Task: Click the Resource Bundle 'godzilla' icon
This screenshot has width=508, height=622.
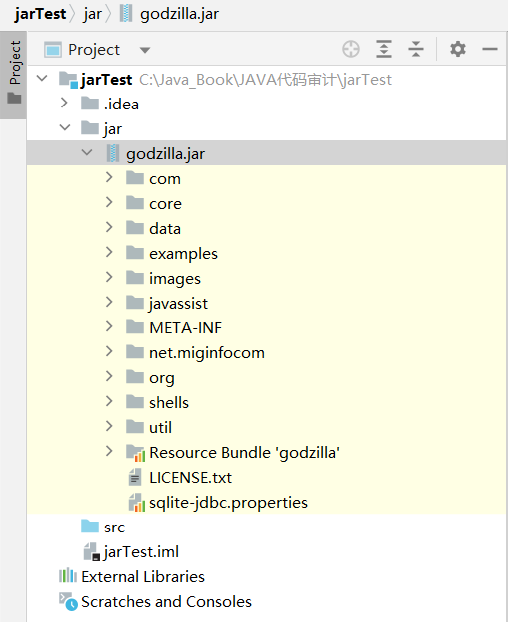Action: [x=135, y=453]
